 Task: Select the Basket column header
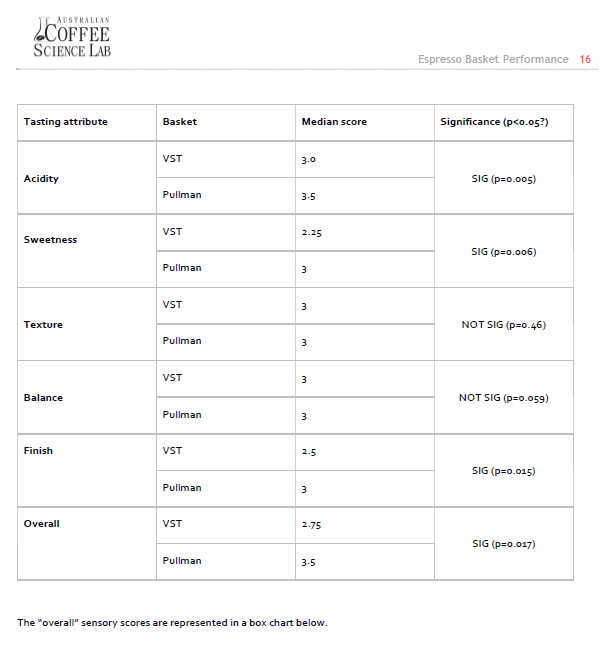(x=180, y=122)
